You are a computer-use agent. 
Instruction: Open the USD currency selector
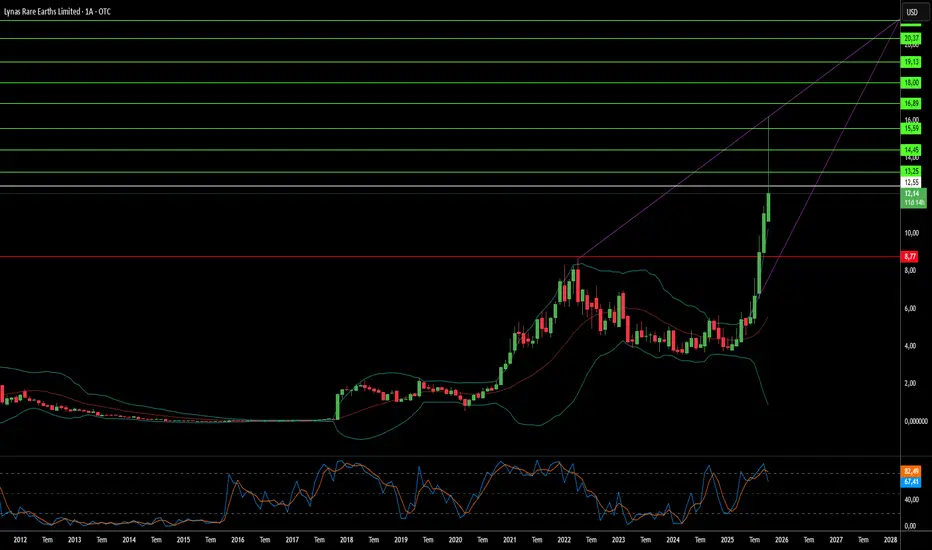[x=912, y=12]
